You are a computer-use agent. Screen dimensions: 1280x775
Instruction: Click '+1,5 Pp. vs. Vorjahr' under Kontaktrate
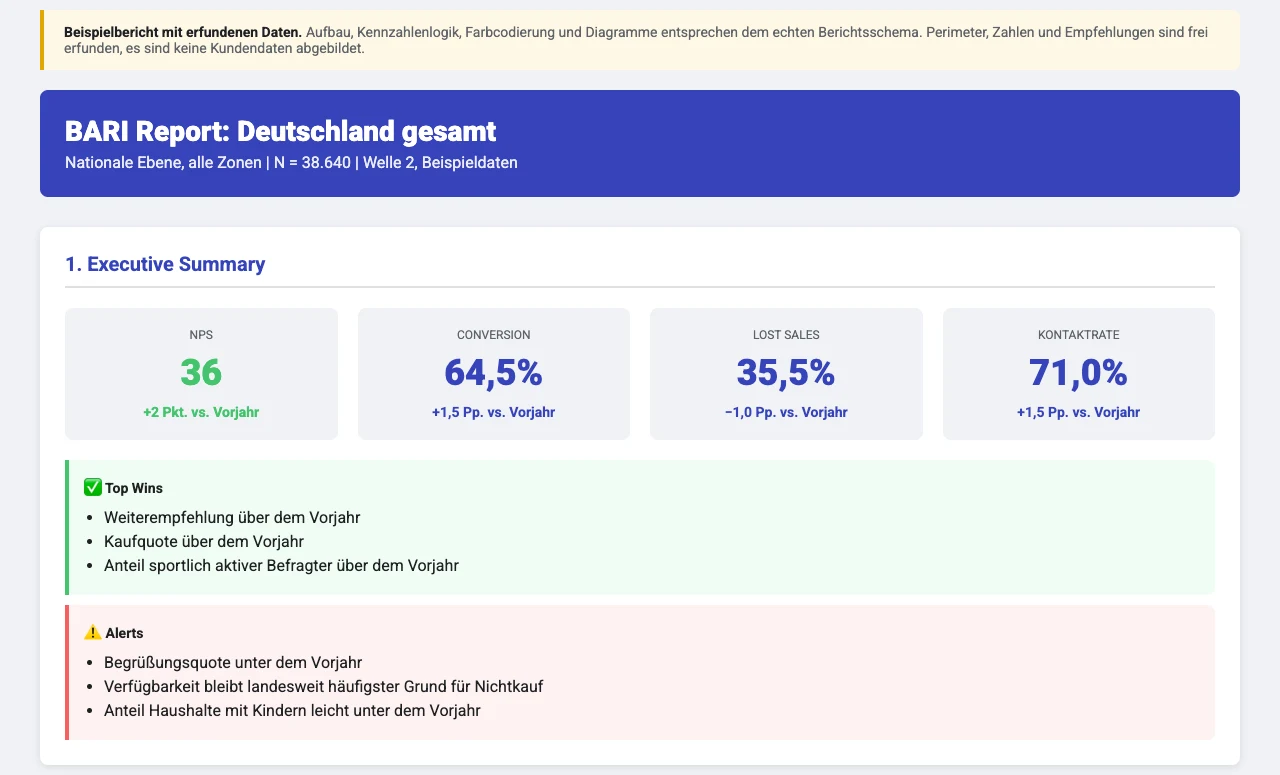pyautogui.click(x=1079, y=412)
